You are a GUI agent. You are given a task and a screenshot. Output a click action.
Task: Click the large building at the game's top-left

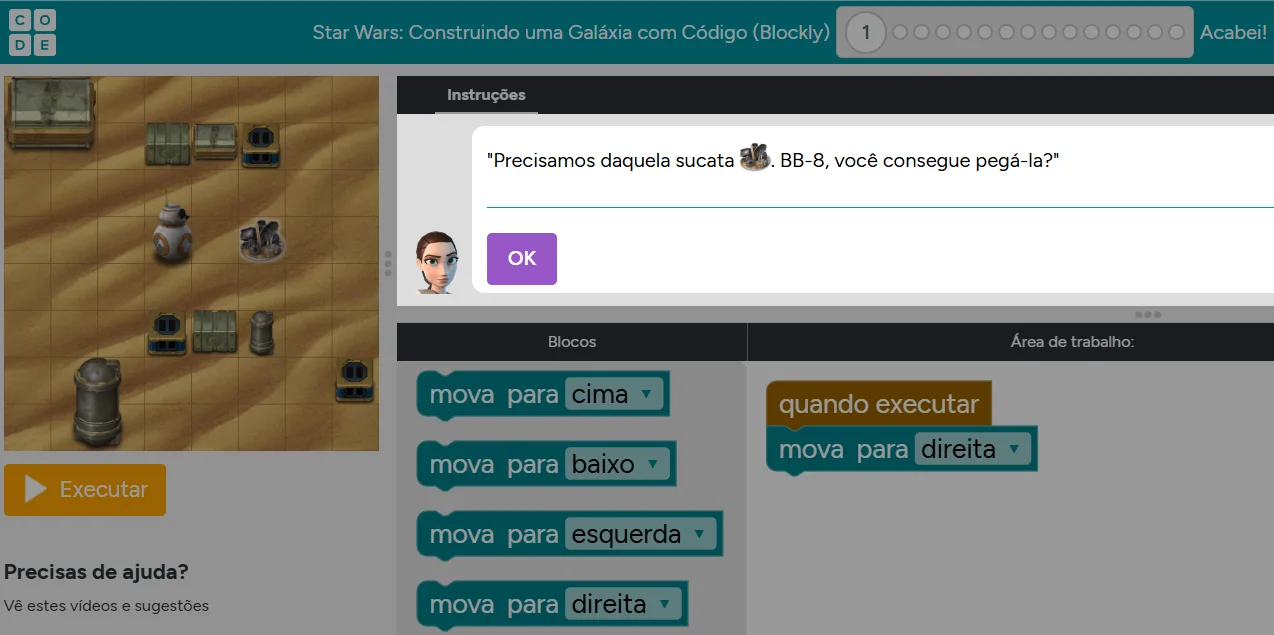tap(50, 113)
